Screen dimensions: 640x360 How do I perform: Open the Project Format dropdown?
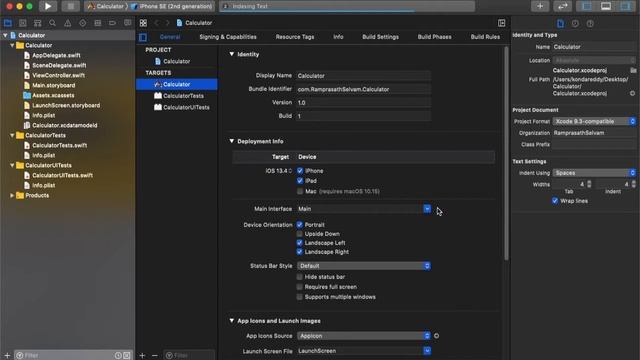tap(594, 121)
